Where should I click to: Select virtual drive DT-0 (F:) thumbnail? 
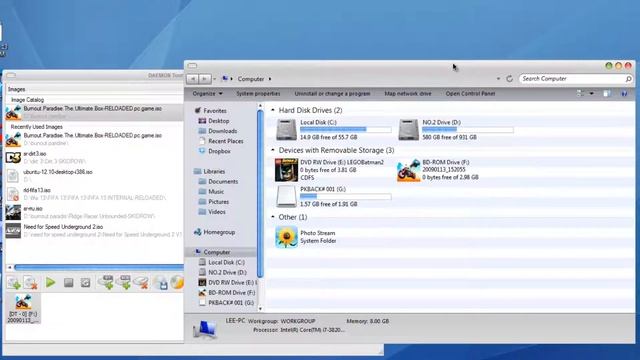pos(23,309)
